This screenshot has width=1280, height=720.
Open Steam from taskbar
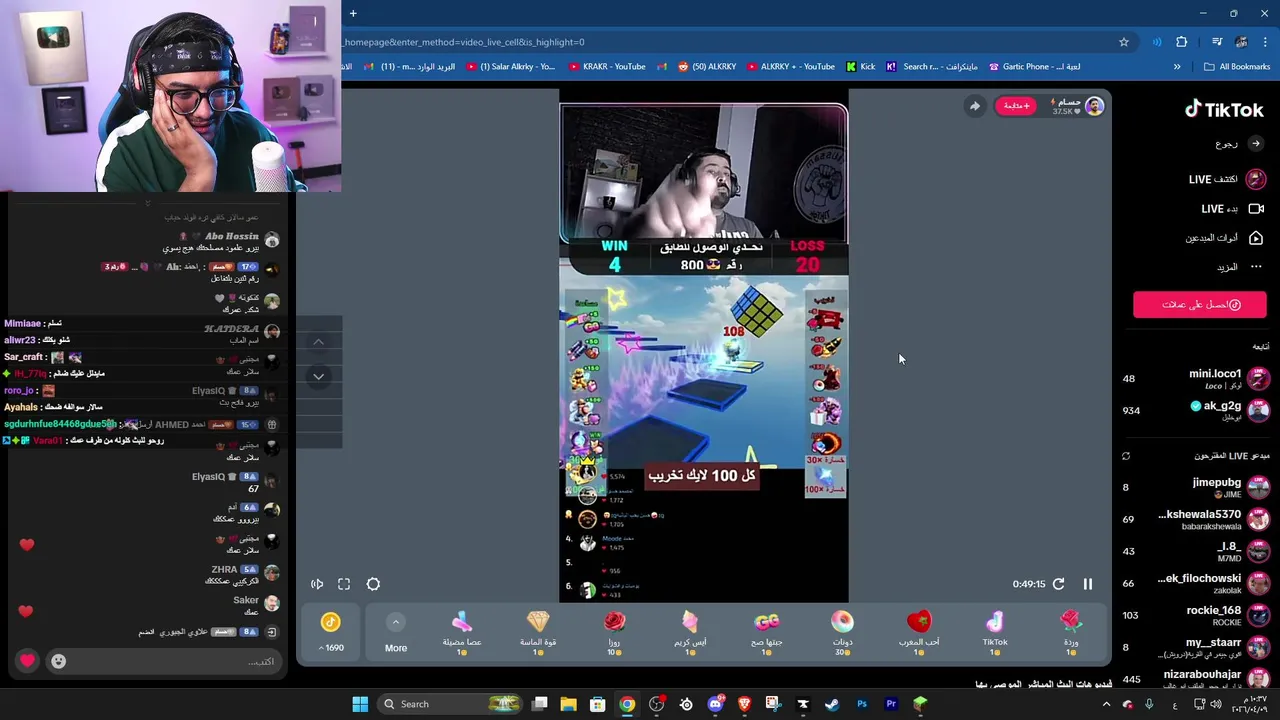(x=832, y=704)
